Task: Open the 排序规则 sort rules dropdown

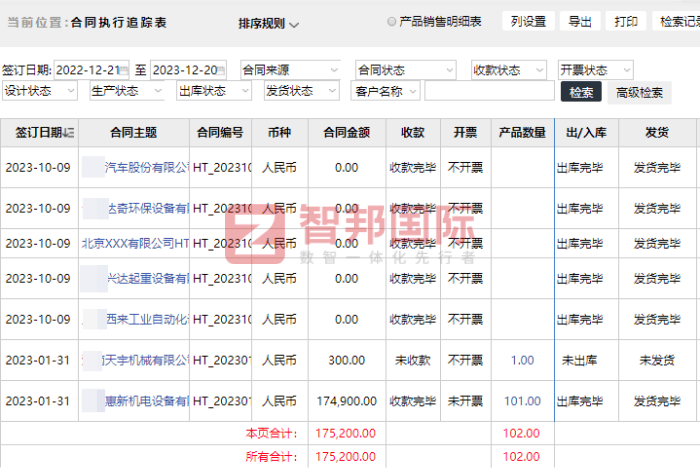Action: click(268, 24)
